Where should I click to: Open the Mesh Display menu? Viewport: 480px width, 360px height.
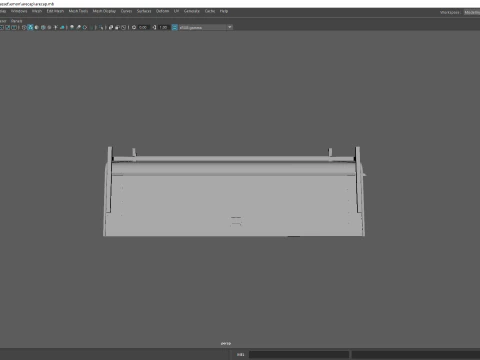tap(104, 11)
